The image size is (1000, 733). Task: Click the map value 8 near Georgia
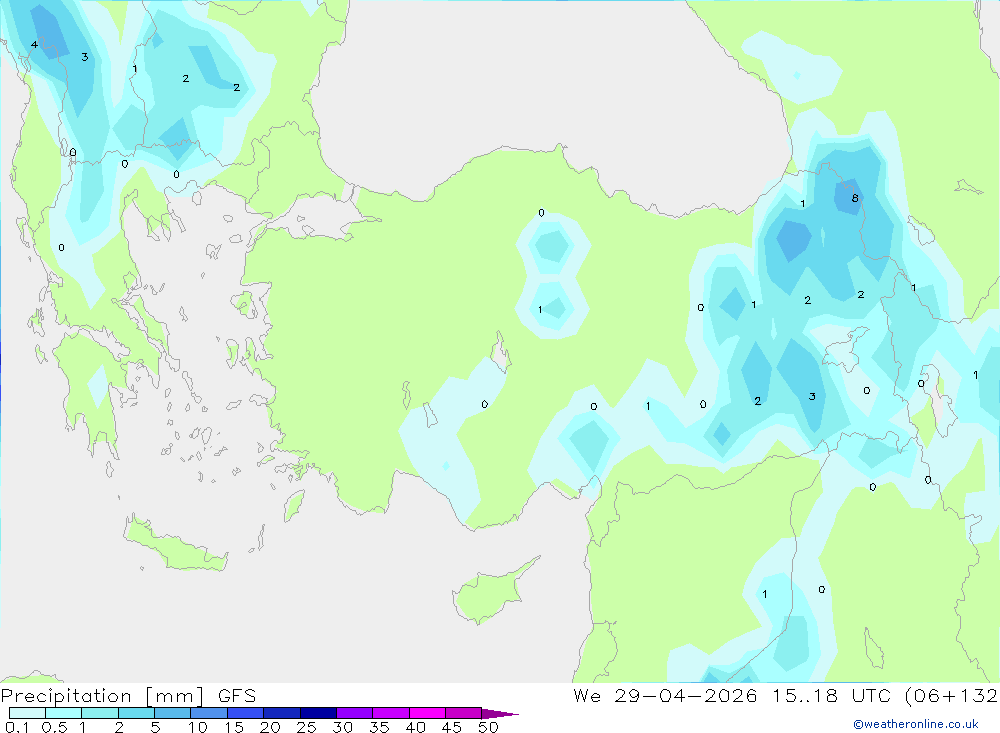[x=855, y=198]
